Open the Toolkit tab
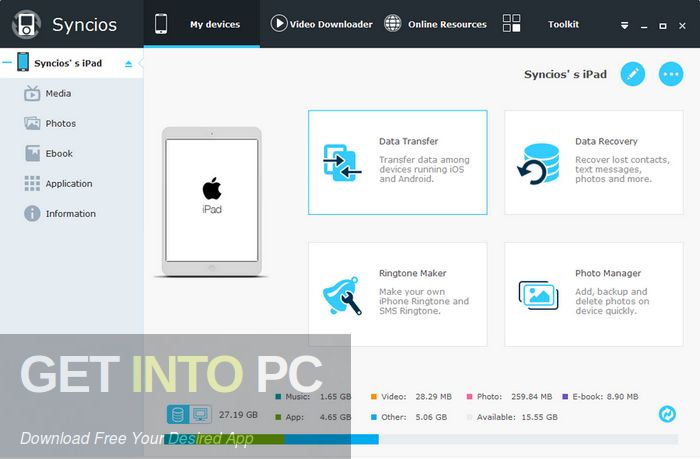The image size is (700, 459). click(x=541, y=24)
